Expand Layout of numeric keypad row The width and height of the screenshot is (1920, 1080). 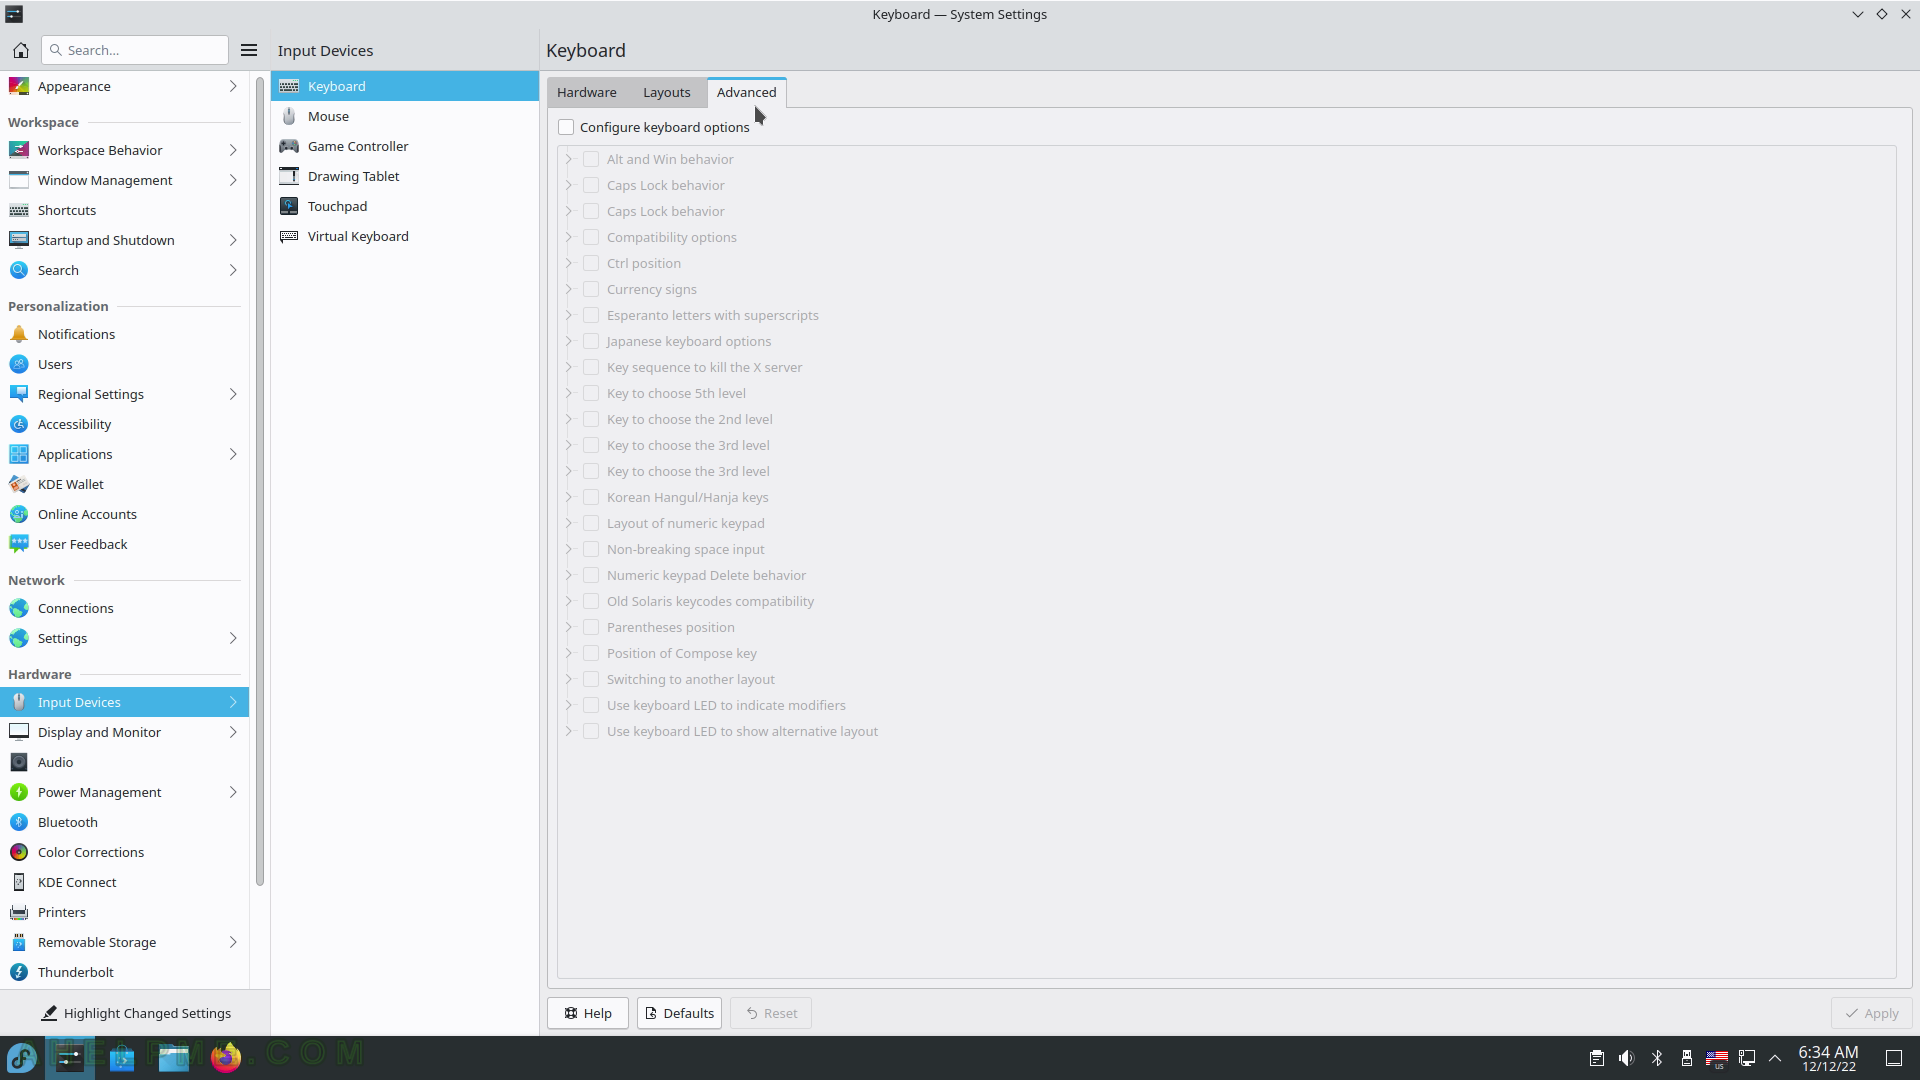click(569, 523)
